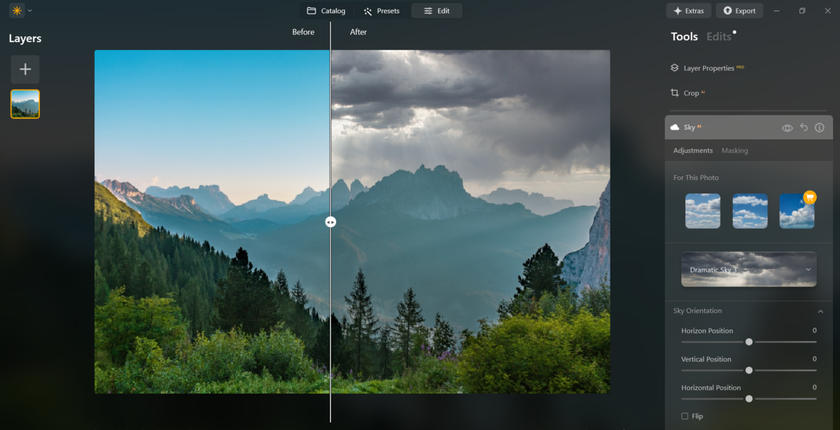The image size is (840, 430).
Task: Click the Before label above the image
Action: tap(303, 32)
